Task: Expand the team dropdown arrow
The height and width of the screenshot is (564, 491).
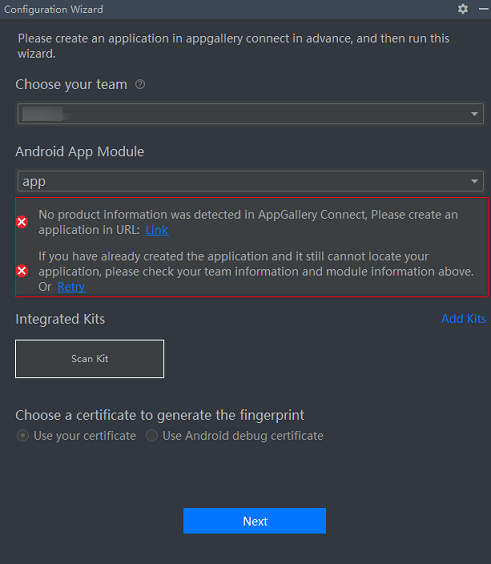Action: [474, 114]
